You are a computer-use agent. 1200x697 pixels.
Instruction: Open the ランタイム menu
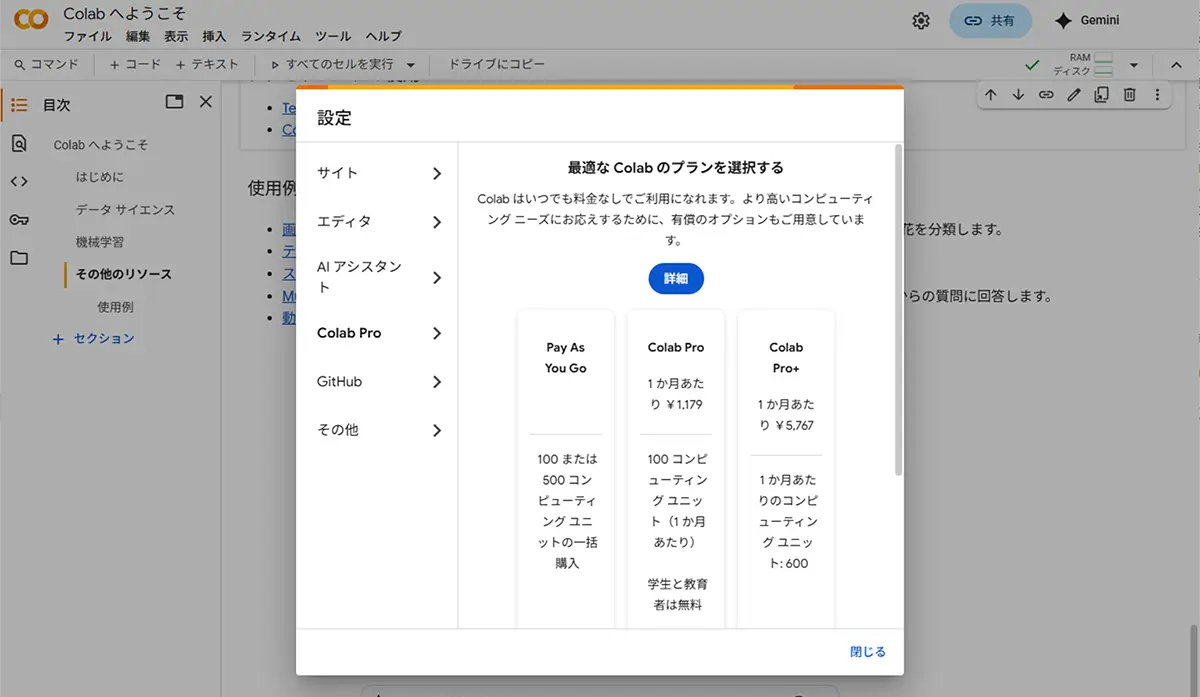coord(270,36)
